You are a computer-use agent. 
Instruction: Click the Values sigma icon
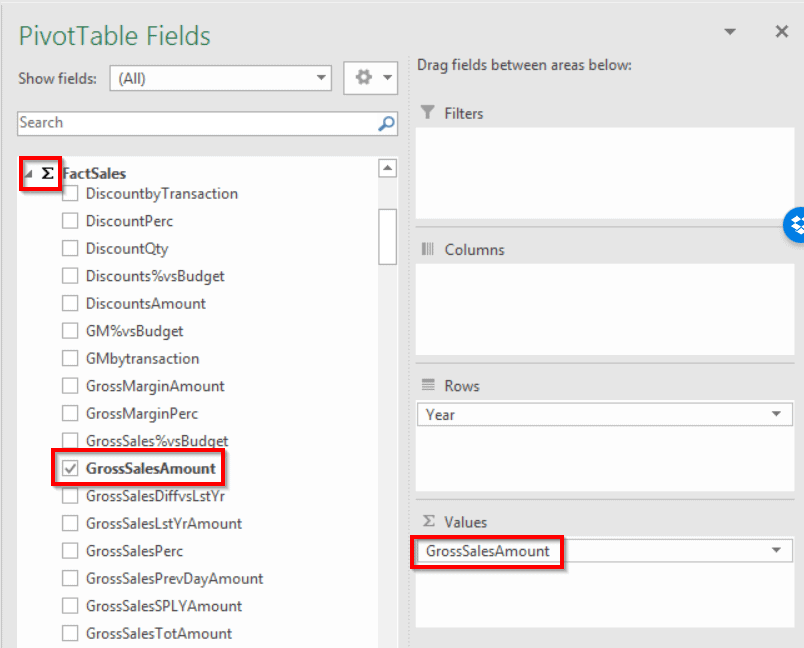click(429, 521)
